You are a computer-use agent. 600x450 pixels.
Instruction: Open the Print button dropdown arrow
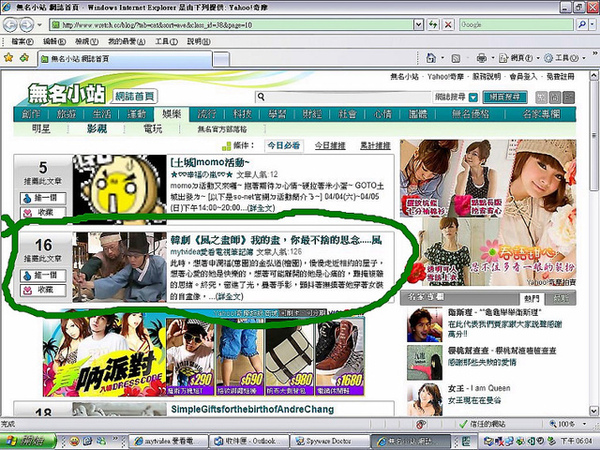click(x=493, y=59)
